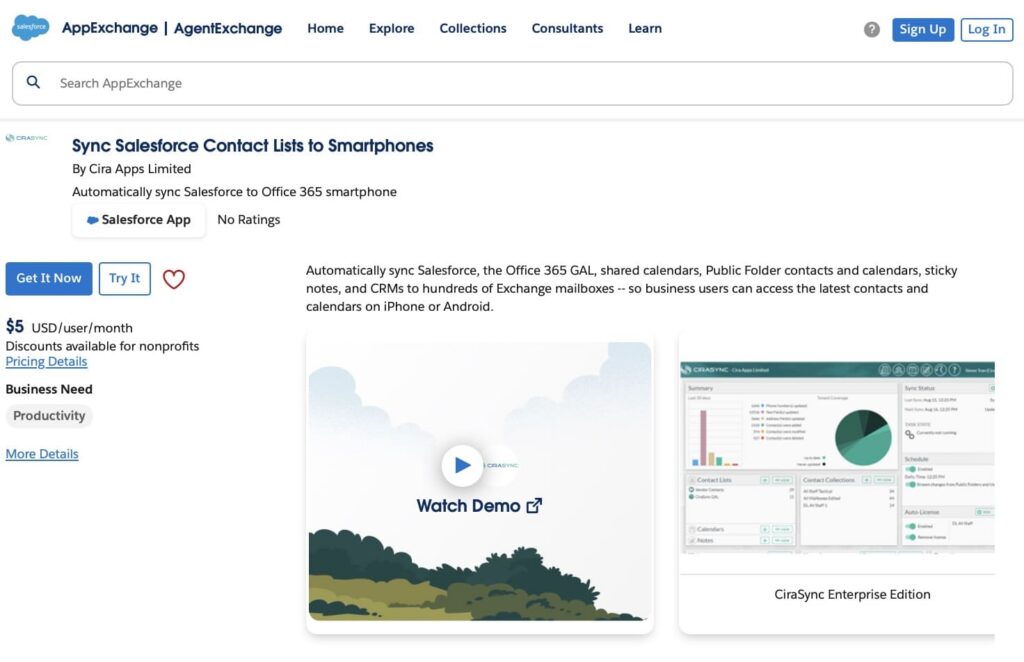The height and width of the screenshot is (662, 1024).
Task: Open the Learn section
Action: (x=645, y=28)
